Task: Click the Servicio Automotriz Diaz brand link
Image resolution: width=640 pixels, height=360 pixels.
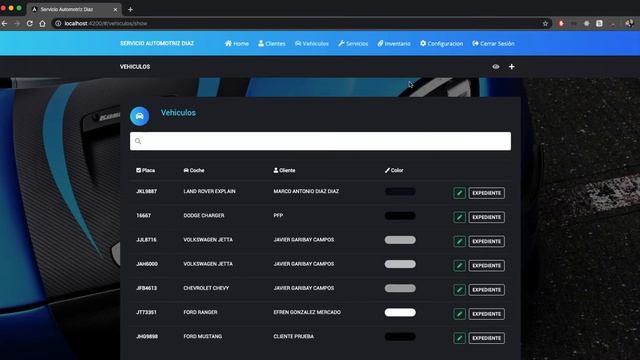Action: coord(157,43)
